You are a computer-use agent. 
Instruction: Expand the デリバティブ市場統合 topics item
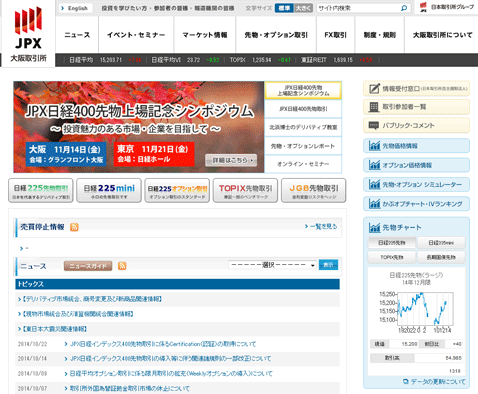point(90,299)
